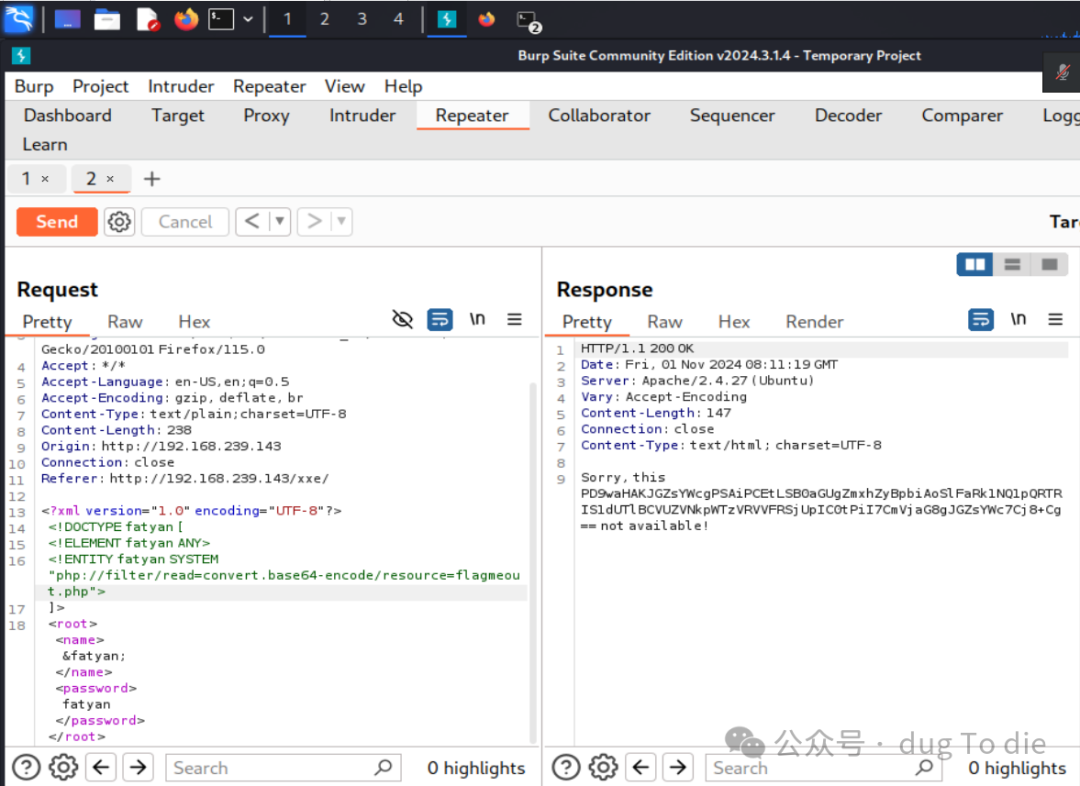Close Repeater request tab 2
Viewport: 1080px width, 786px height.
pyautogui.click(x=110, y=179)
